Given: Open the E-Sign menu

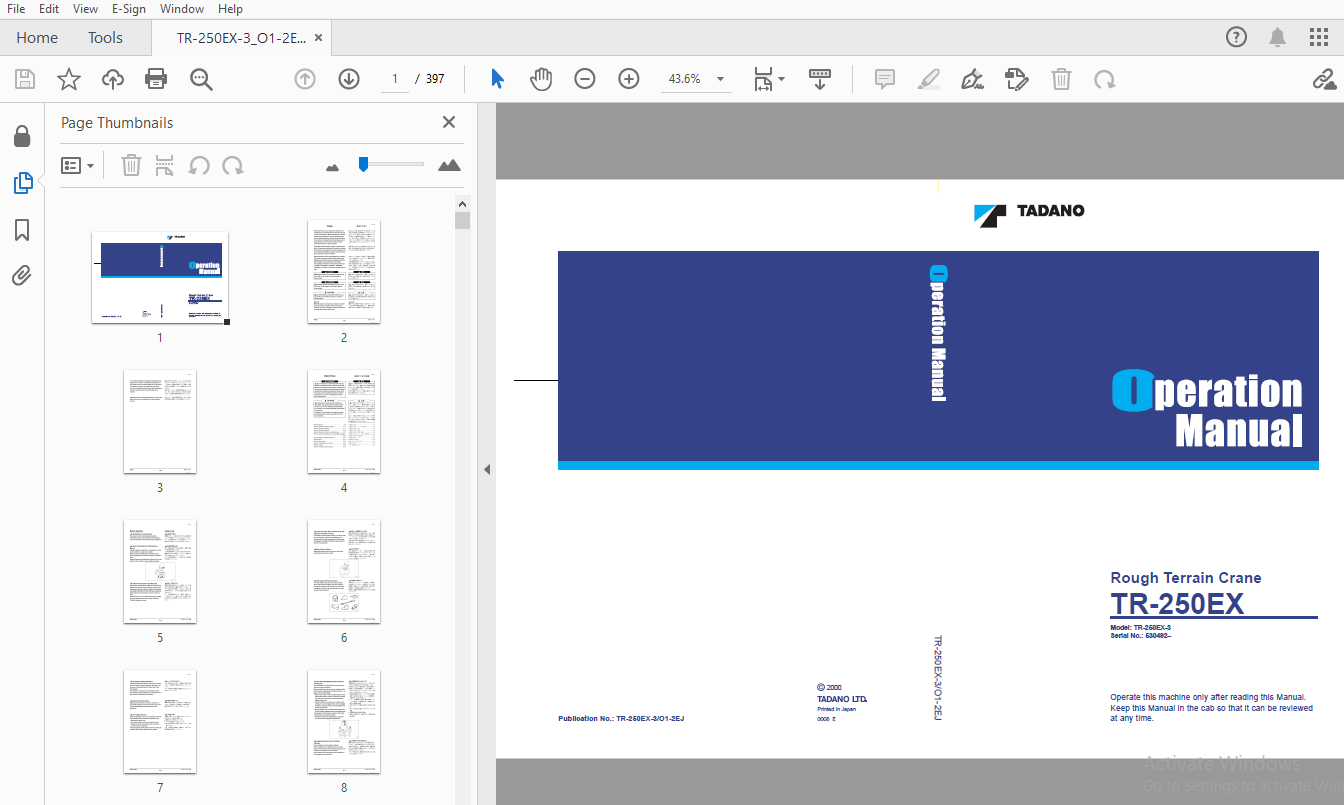Looking at the screenshot, I should tap(129, 9).
